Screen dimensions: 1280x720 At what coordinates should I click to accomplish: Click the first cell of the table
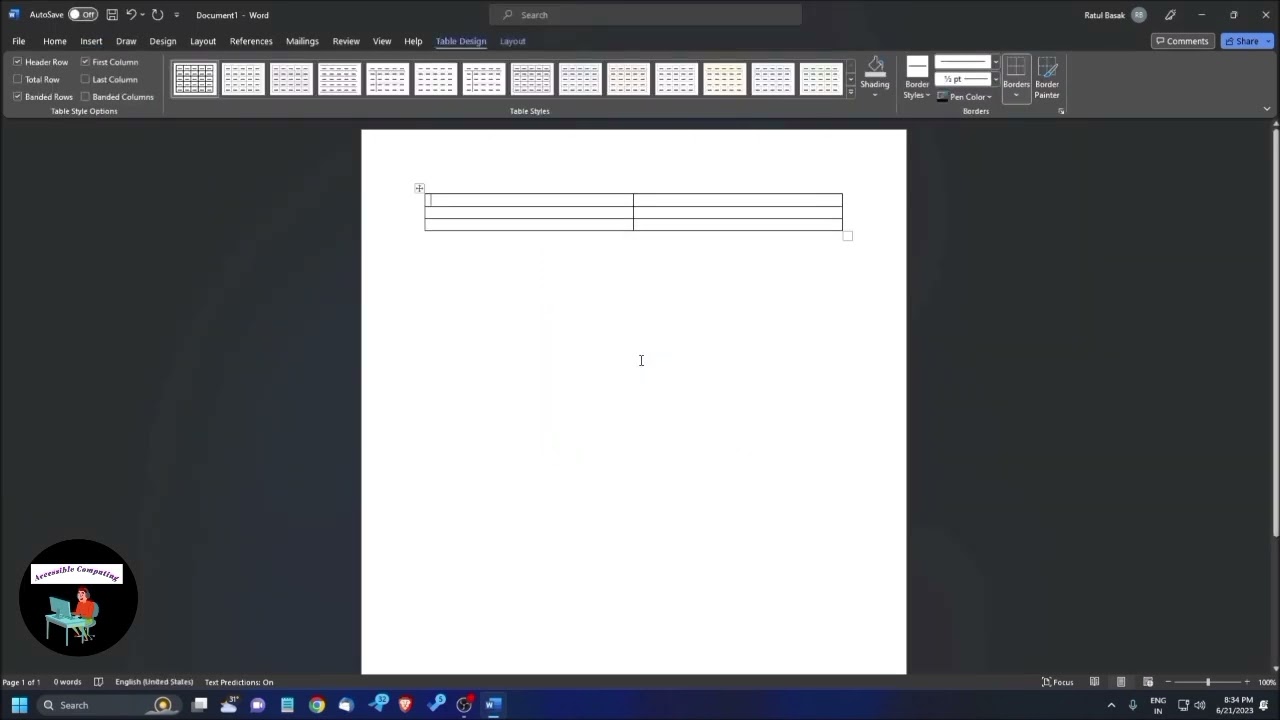(x=529, y=200)
